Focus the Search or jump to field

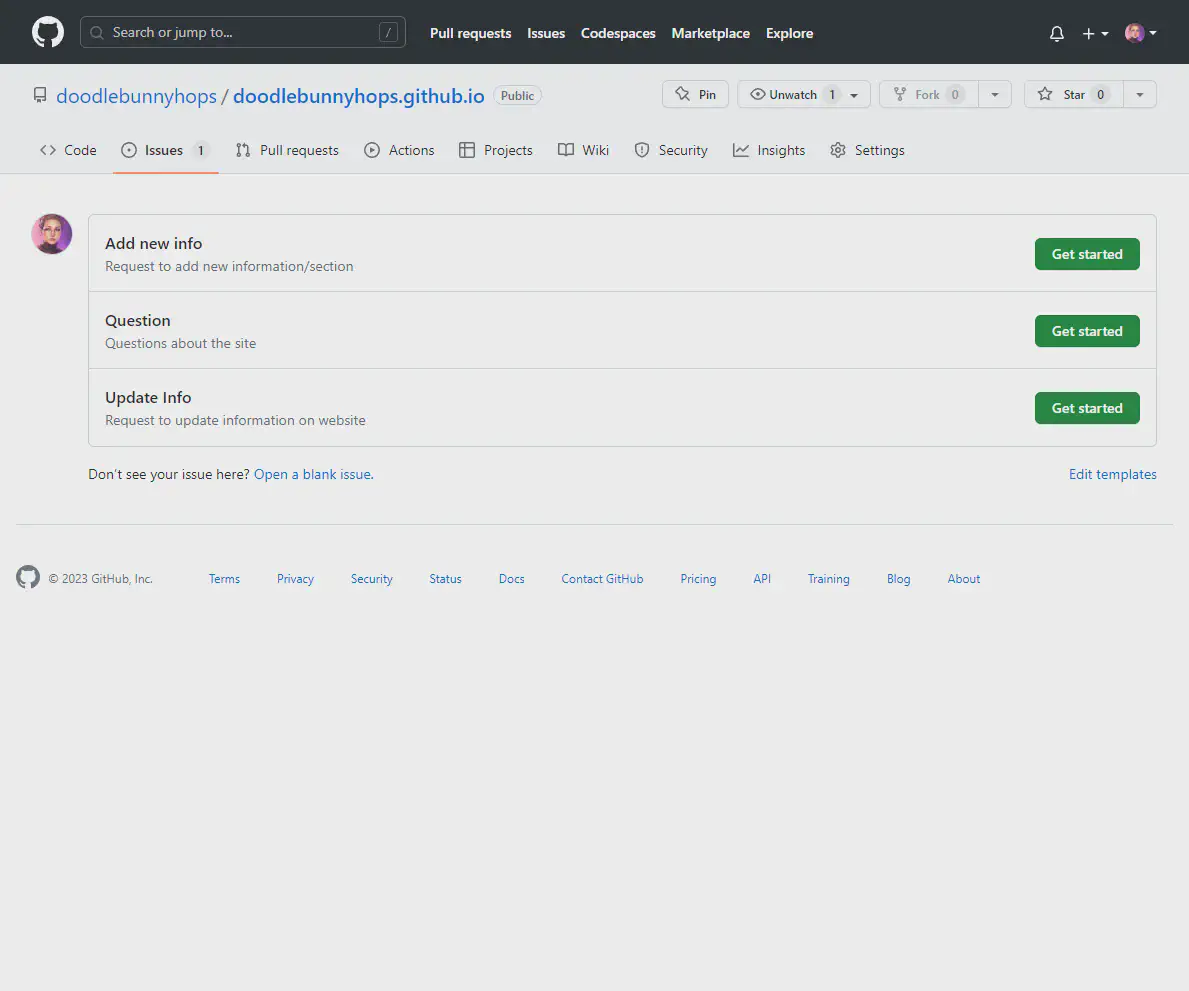tap(242, 32)
